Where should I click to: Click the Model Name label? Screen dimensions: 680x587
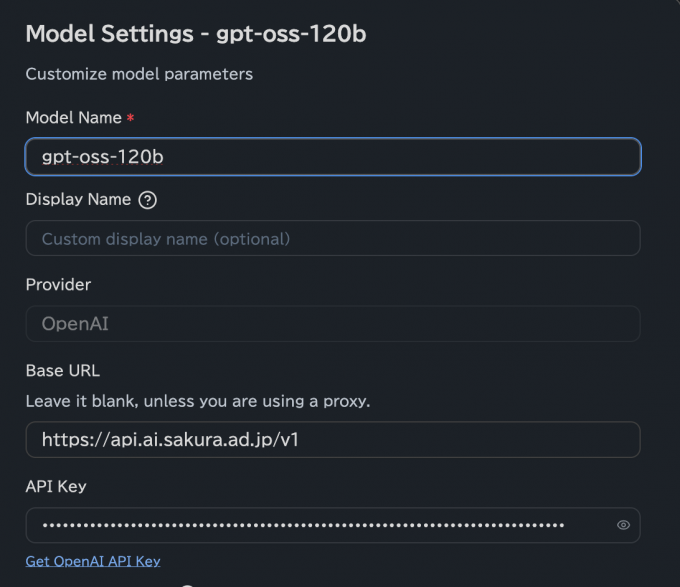73,117
